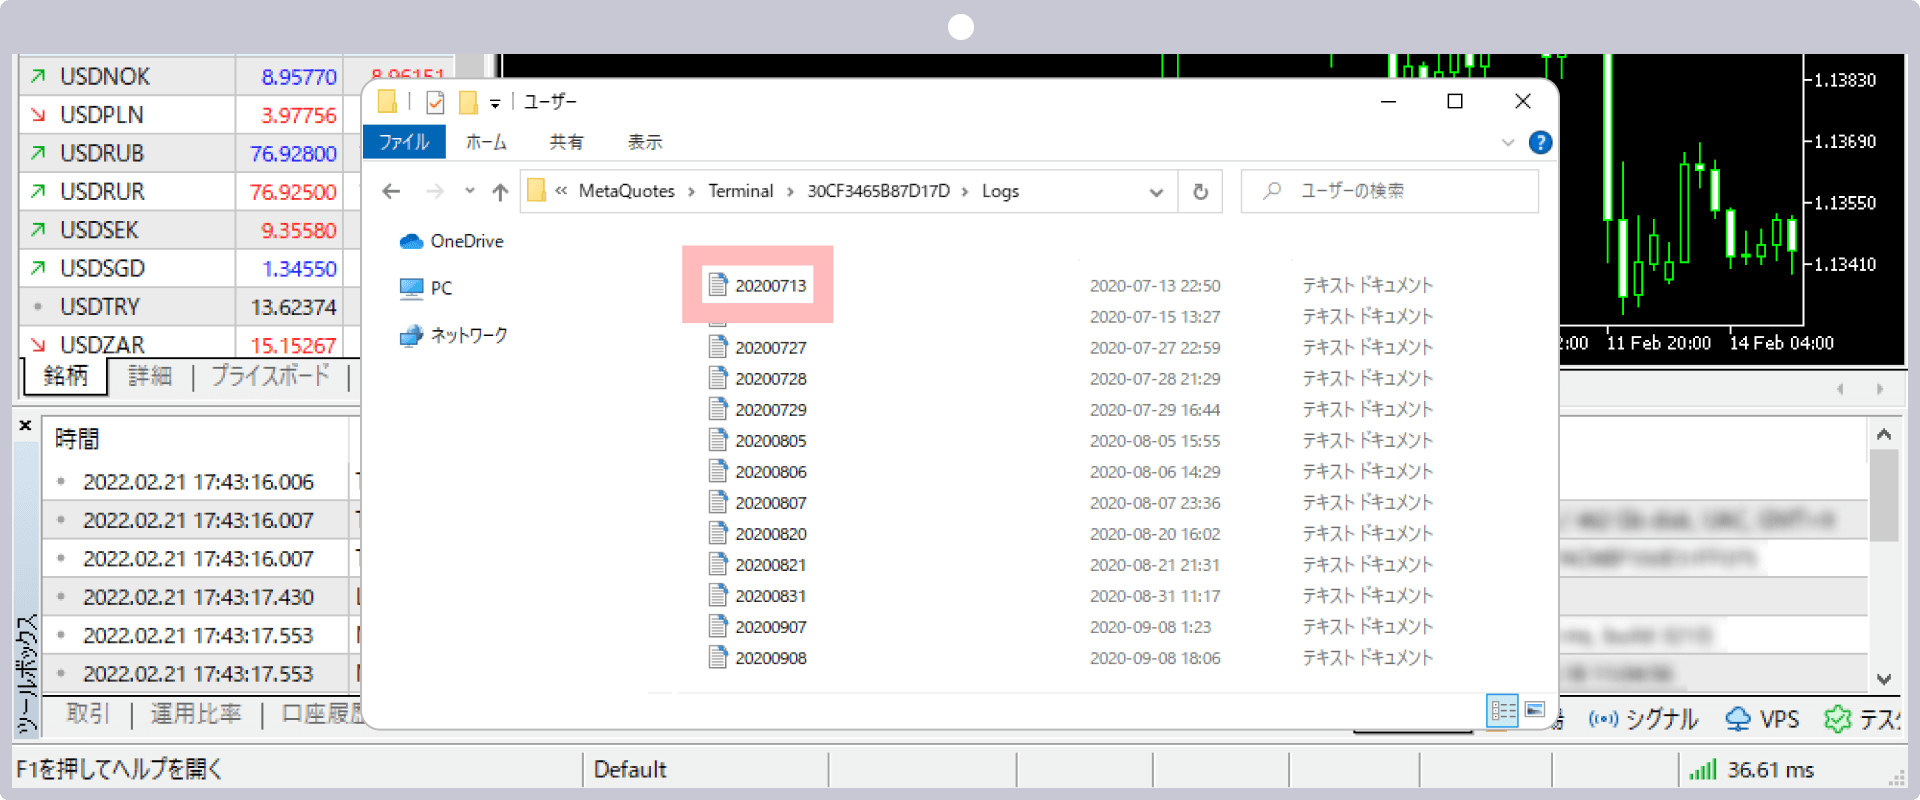Click connection status 36.61 ms indicator

click(x=1752, y=770)
